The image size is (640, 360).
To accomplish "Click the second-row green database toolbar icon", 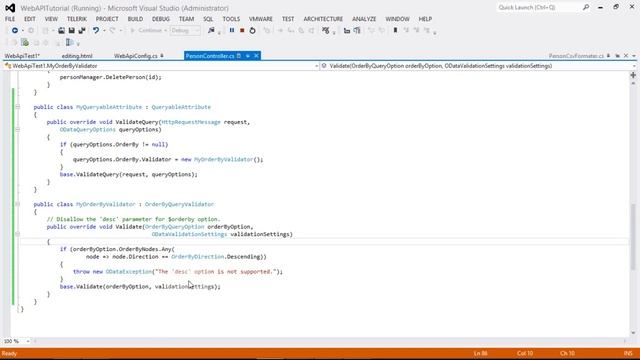I will pos(25,42).
